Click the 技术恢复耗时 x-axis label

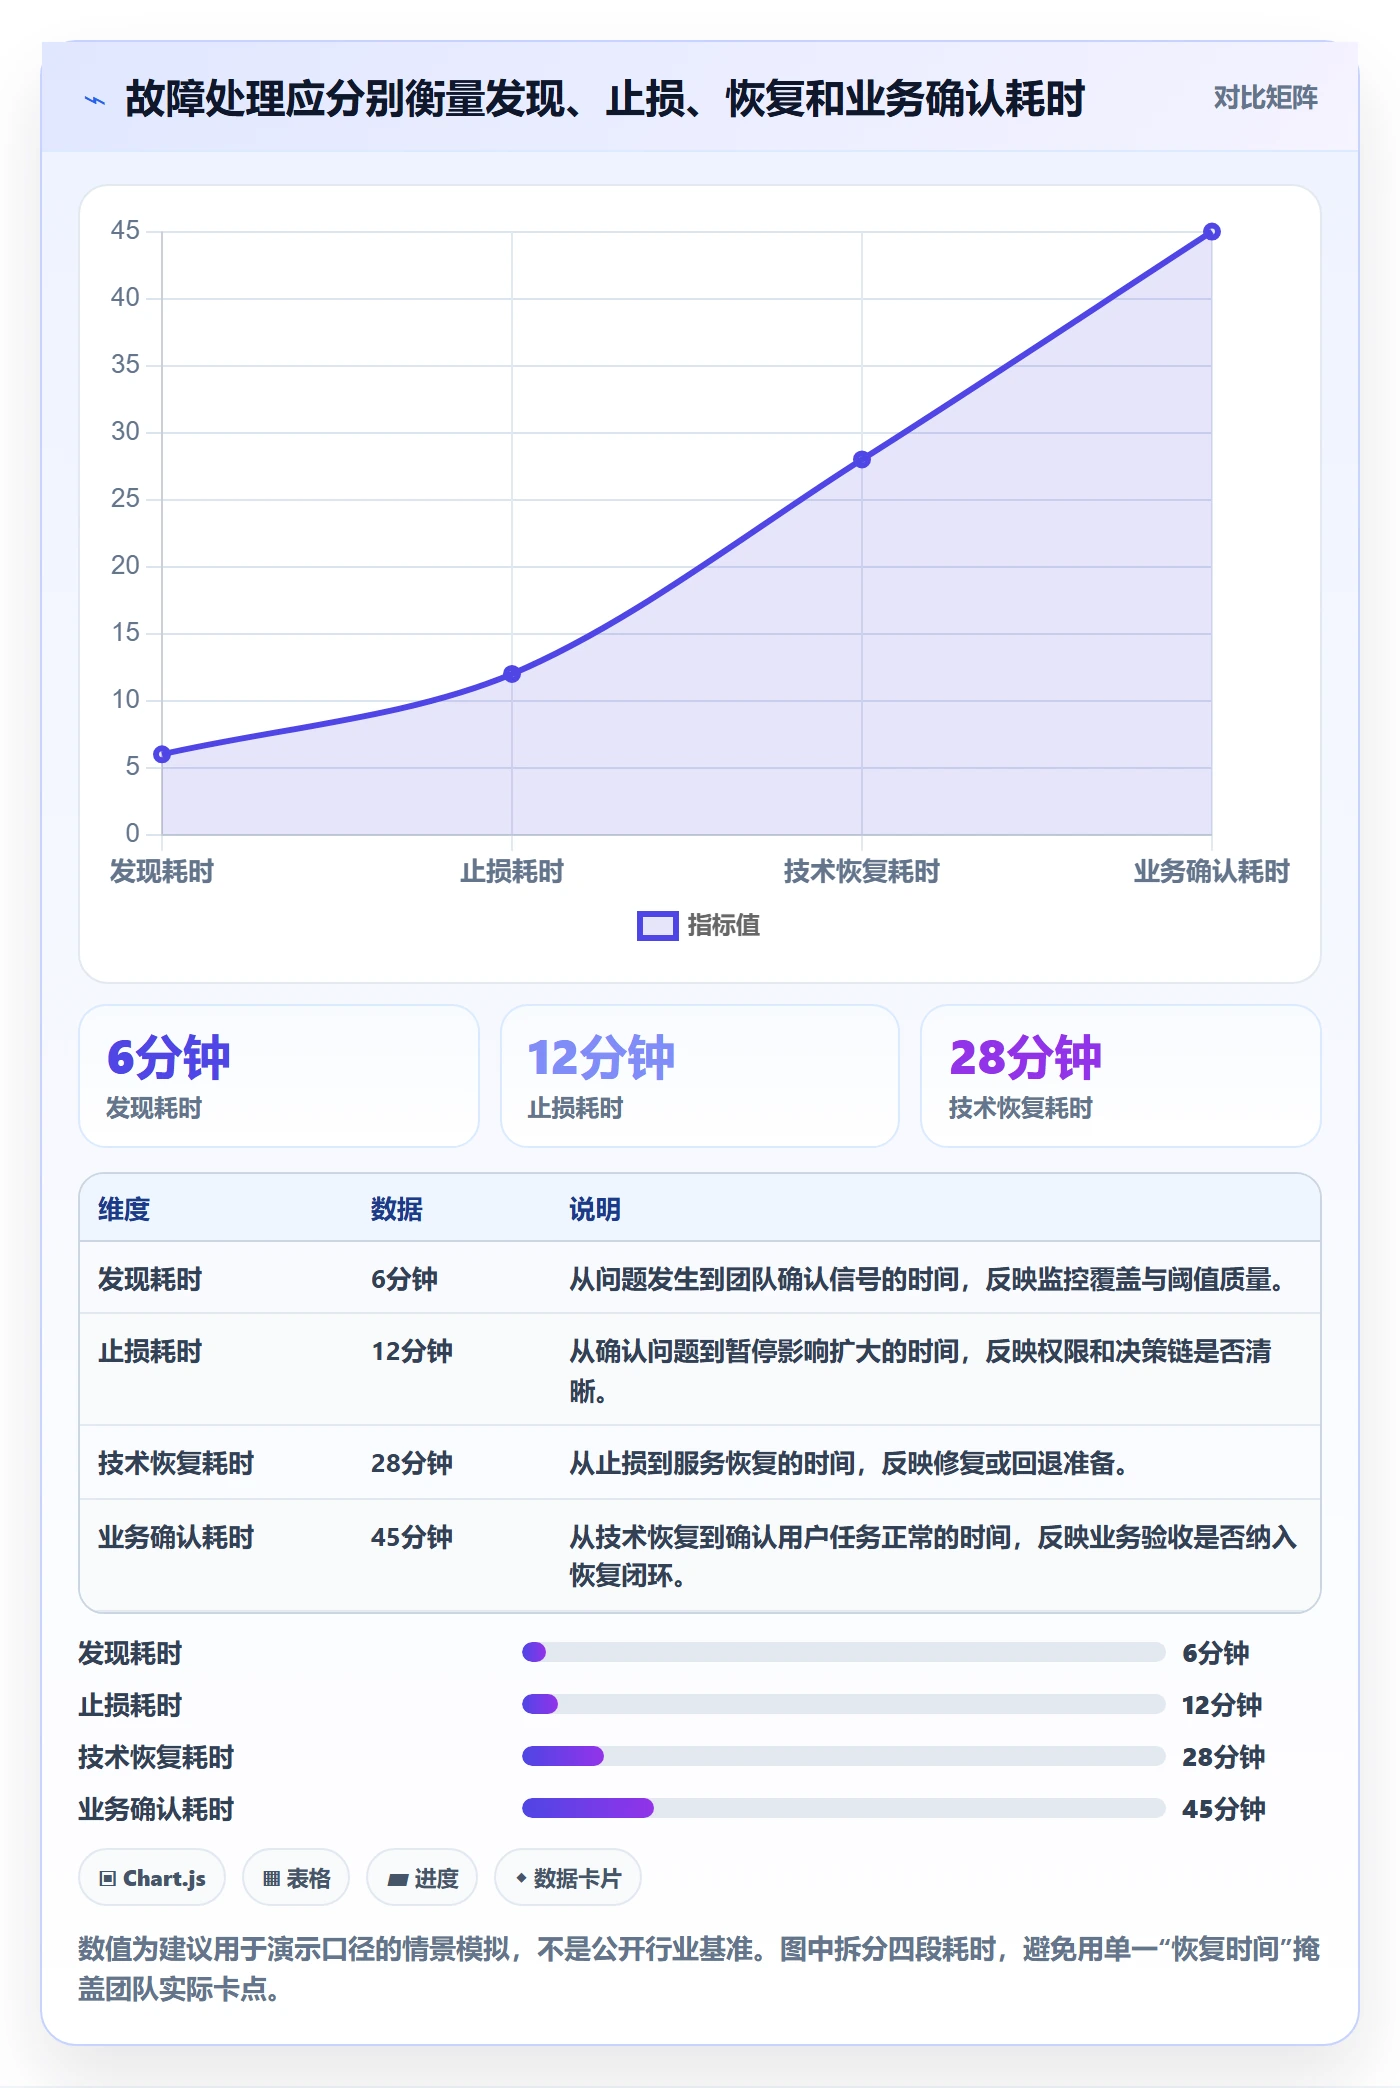[862, 872]
